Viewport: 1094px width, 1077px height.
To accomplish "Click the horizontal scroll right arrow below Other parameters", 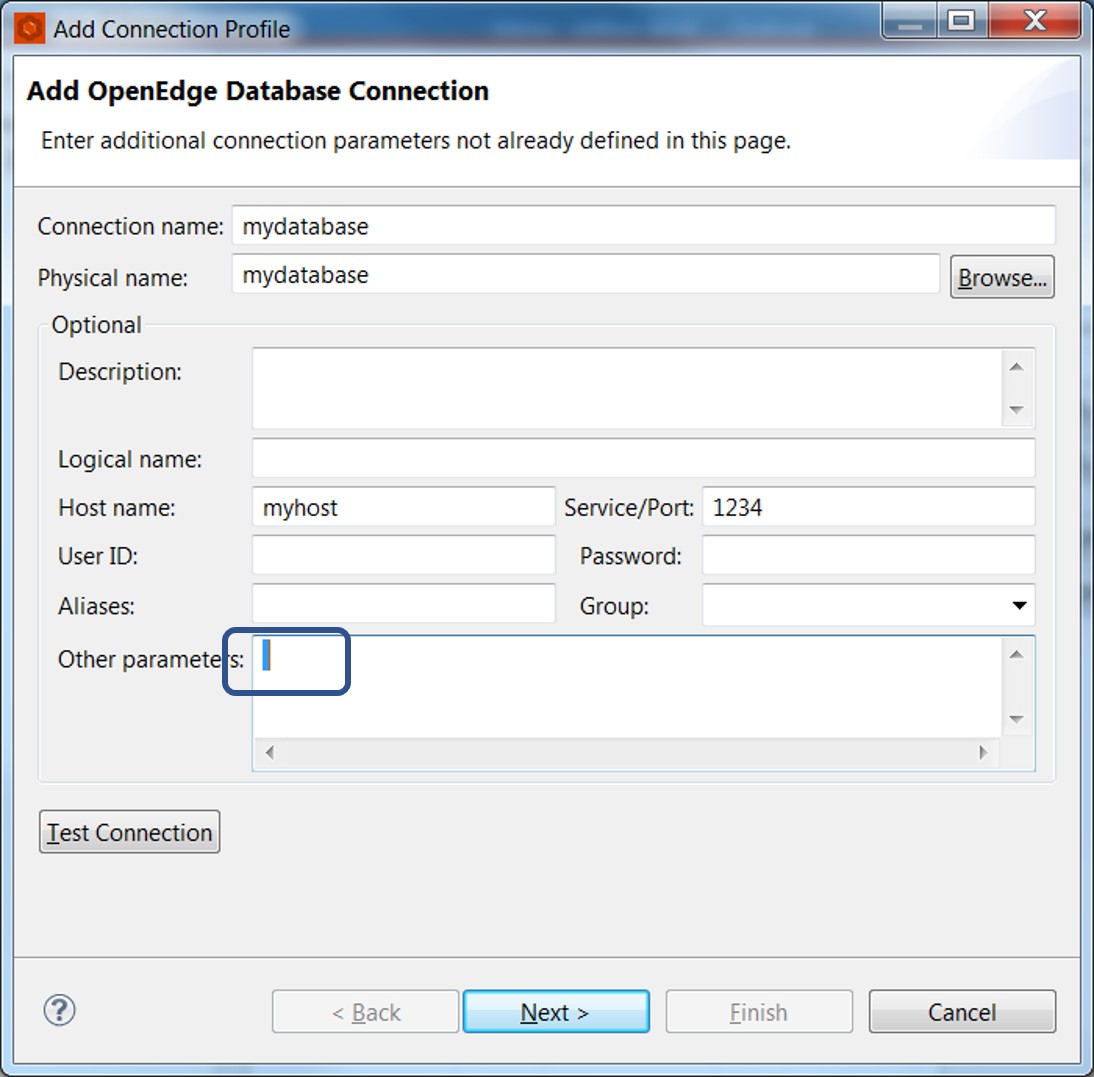I will point(983,751).
